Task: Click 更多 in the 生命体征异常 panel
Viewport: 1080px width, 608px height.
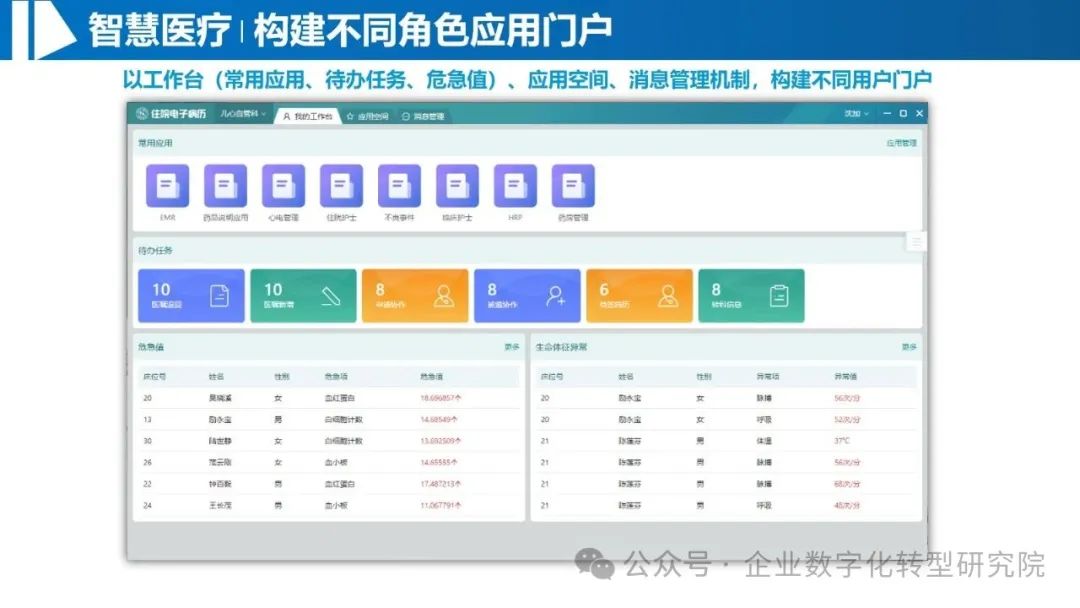Action: point(909,347)
